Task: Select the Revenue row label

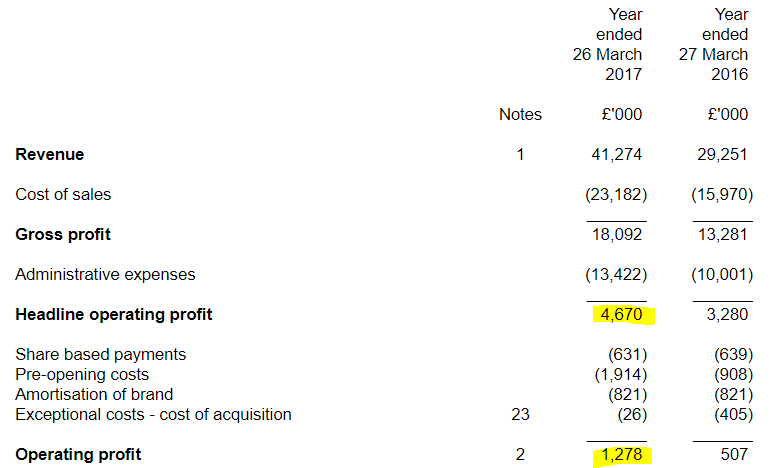Action: click(x=50, y=154)
